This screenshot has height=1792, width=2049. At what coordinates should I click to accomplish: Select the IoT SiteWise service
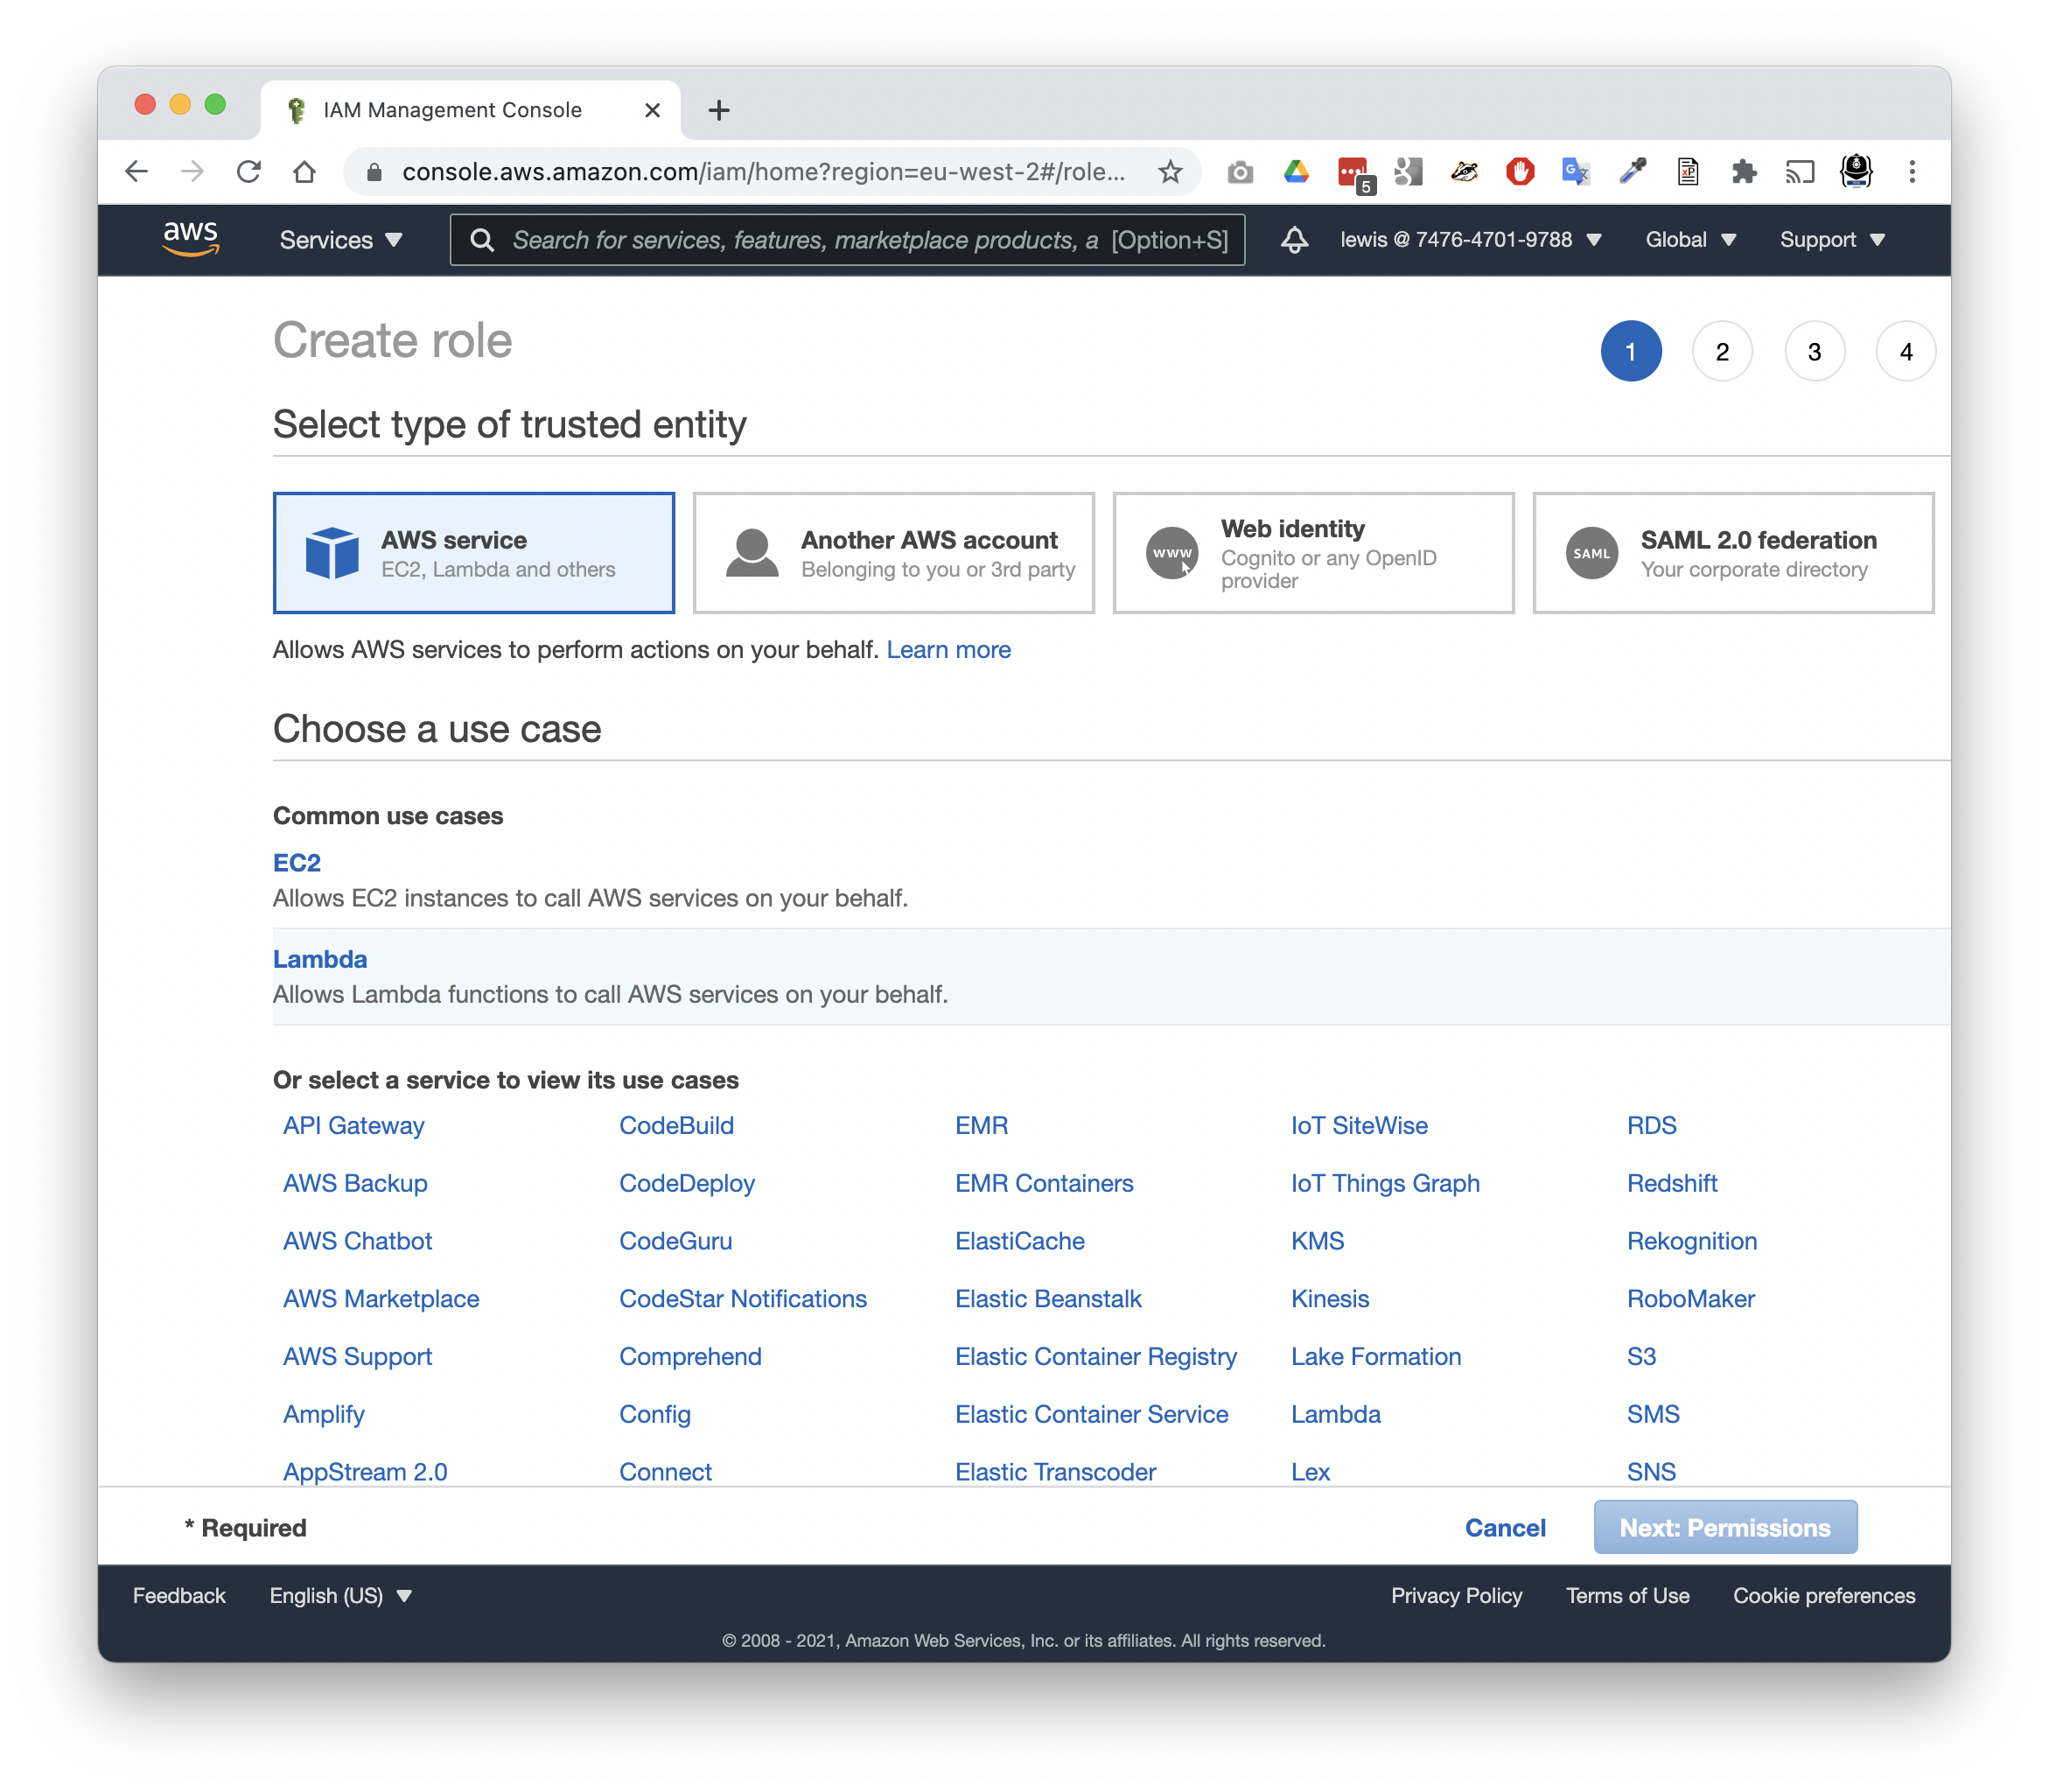pos(1359,1126)
